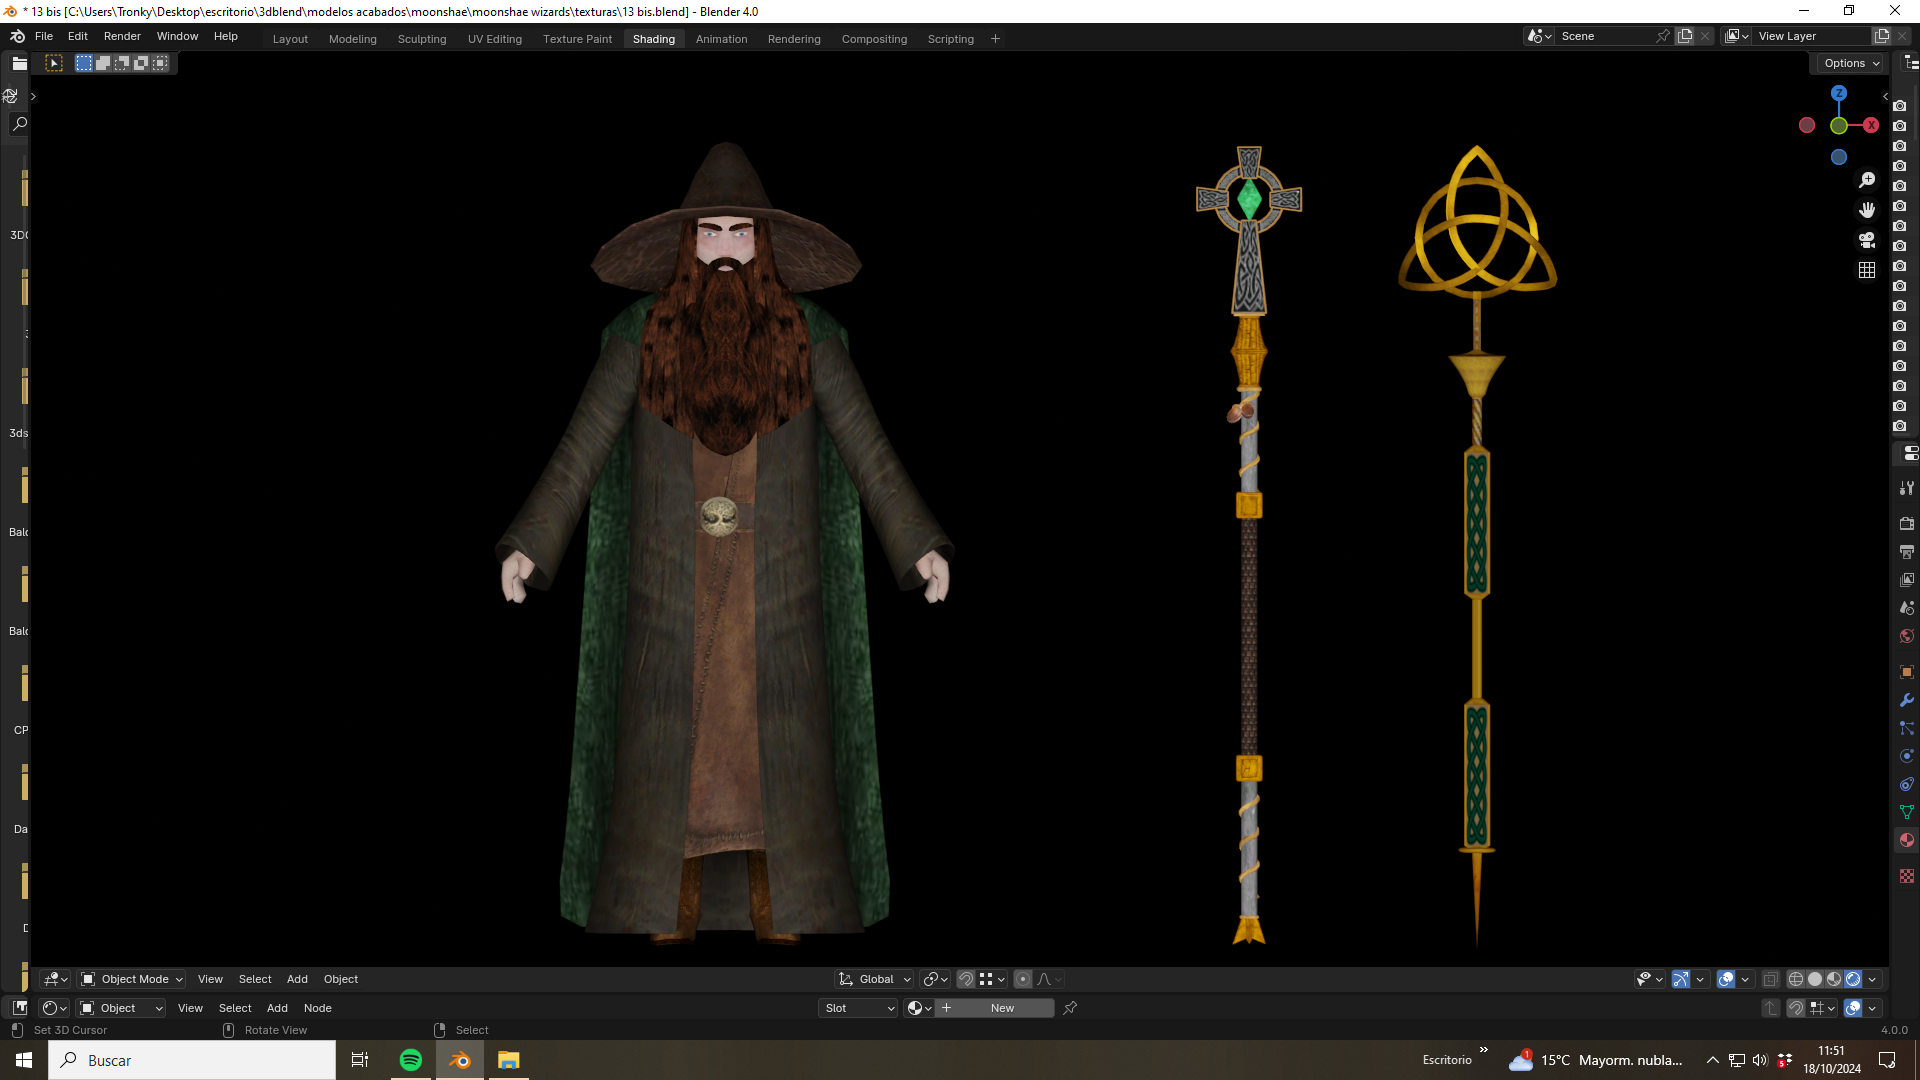Open the Node menu in shader editor
The height and width of the screenshot is (1080, 1920).
tap(318, 1008)
